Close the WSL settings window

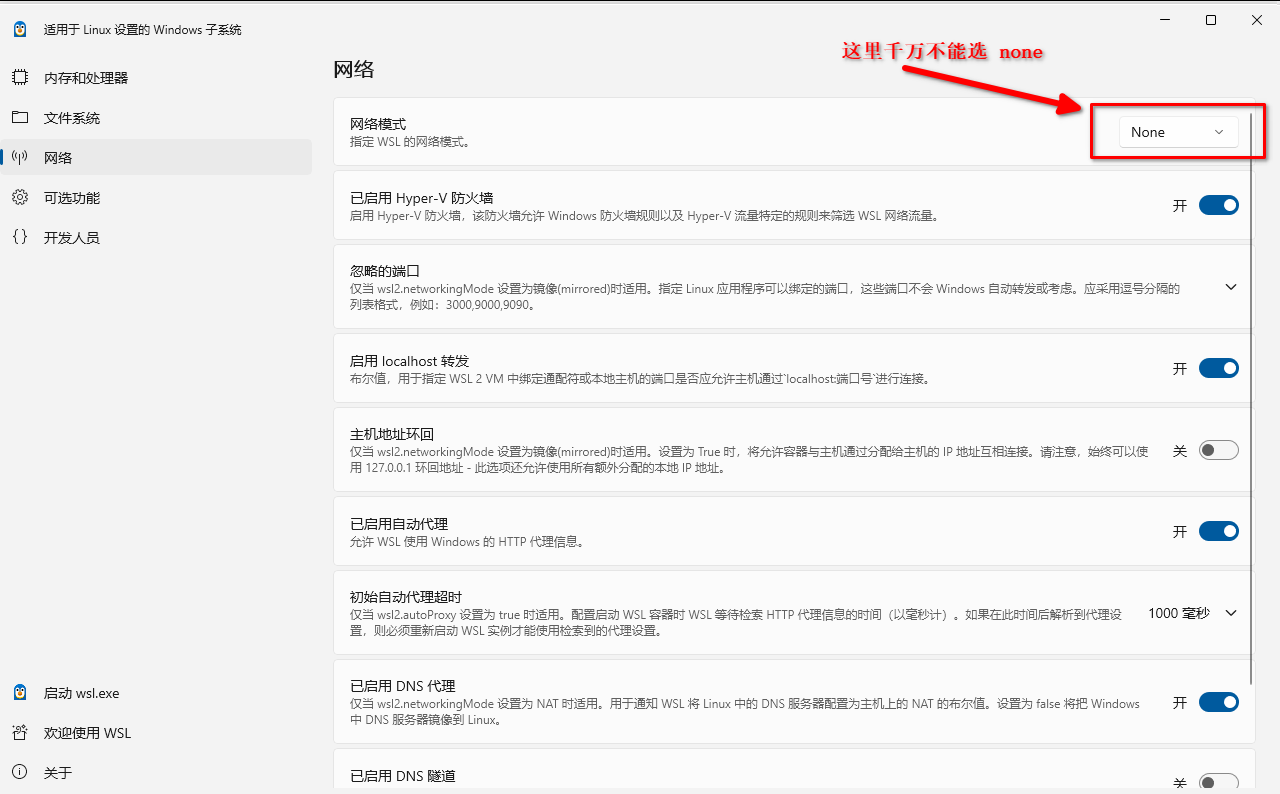(x=1257, y=20)
